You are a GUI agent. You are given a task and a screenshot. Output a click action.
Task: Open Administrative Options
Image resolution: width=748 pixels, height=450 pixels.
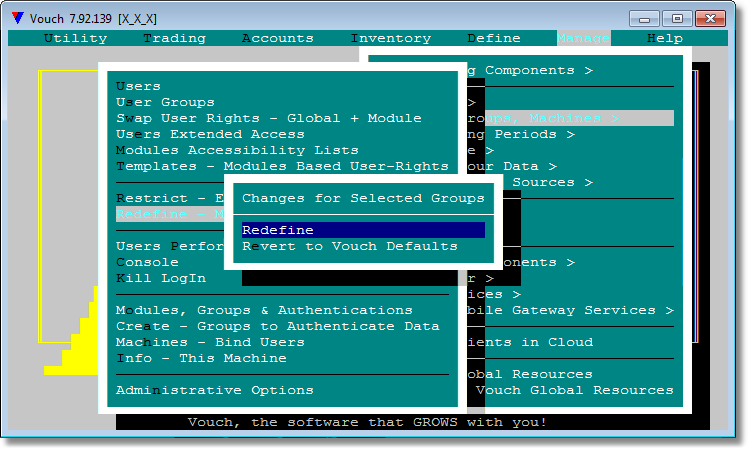215,390
